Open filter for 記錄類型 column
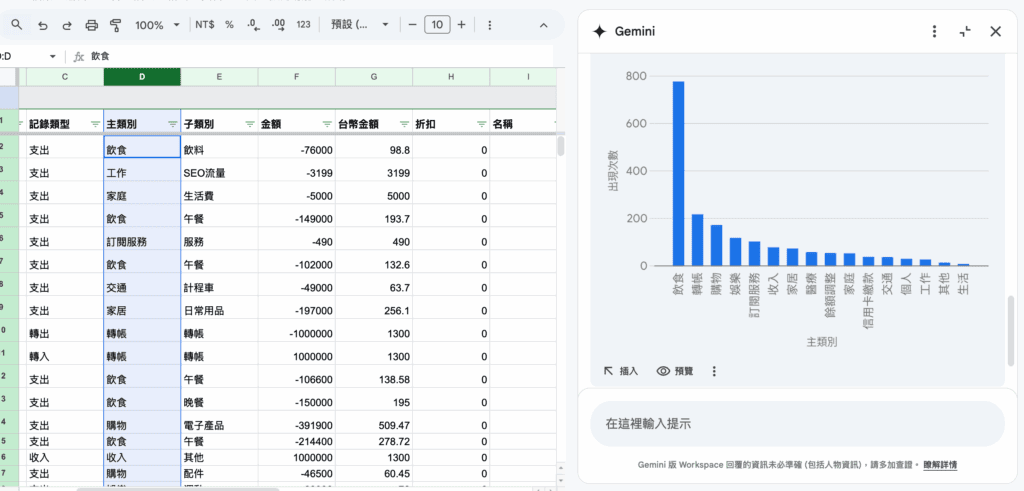1024x491 pixels. 95,123
